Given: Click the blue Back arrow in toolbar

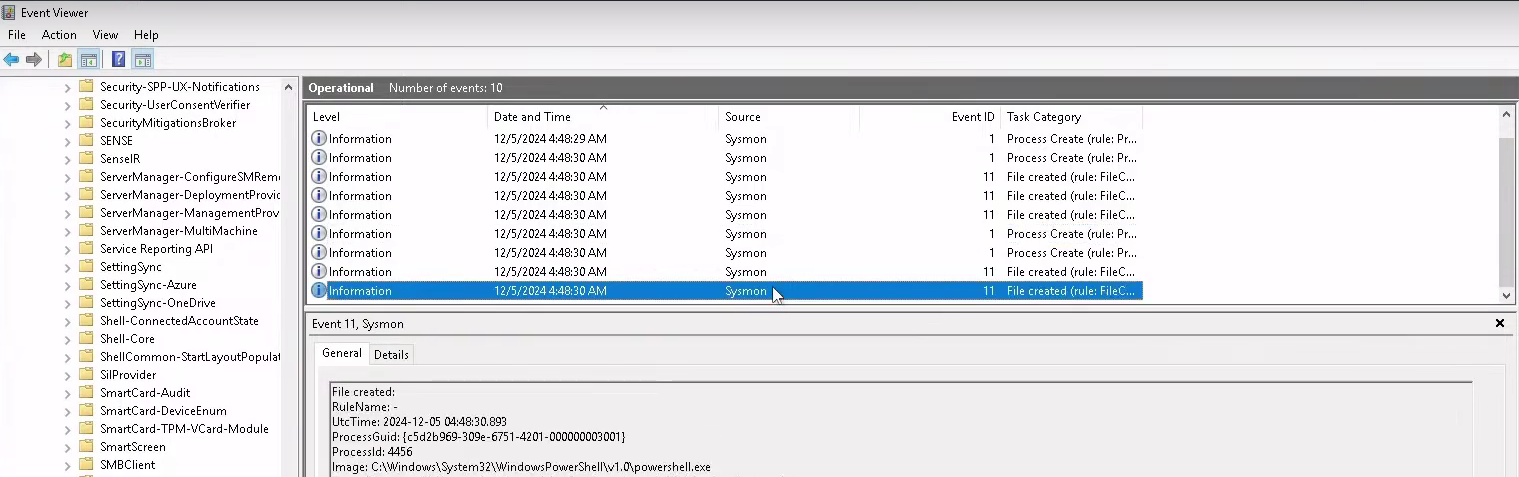Looking at the screenshot, I should click(12, 60).
